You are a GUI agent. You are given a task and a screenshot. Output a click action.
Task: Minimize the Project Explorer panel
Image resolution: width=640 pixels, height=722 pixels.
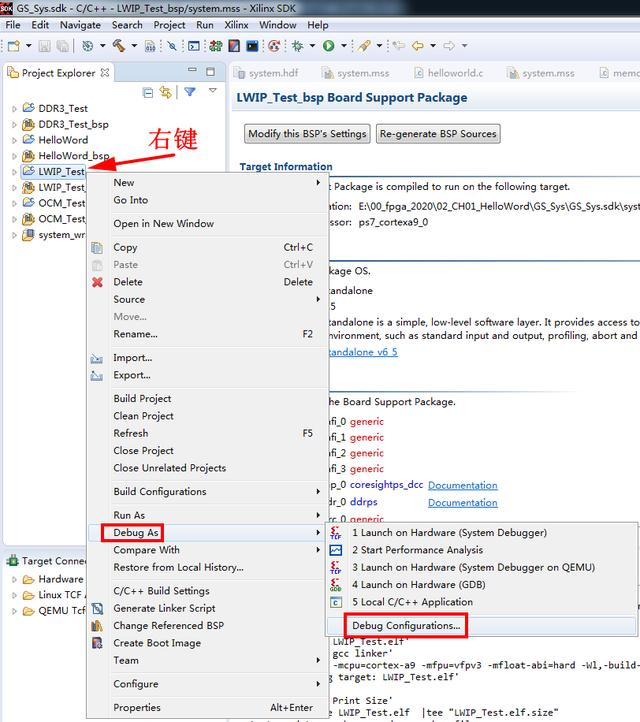(192, 70)
